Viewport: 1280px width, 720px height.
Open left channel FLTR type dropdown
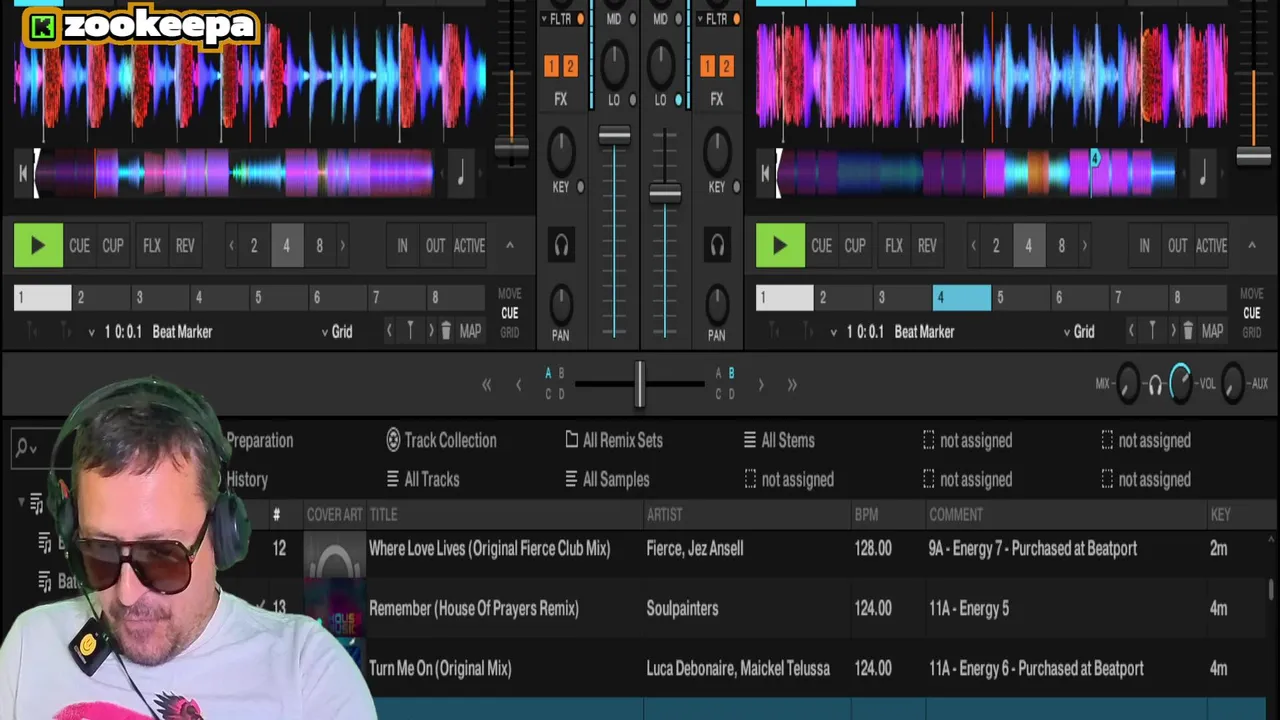(x=544, y=19)
